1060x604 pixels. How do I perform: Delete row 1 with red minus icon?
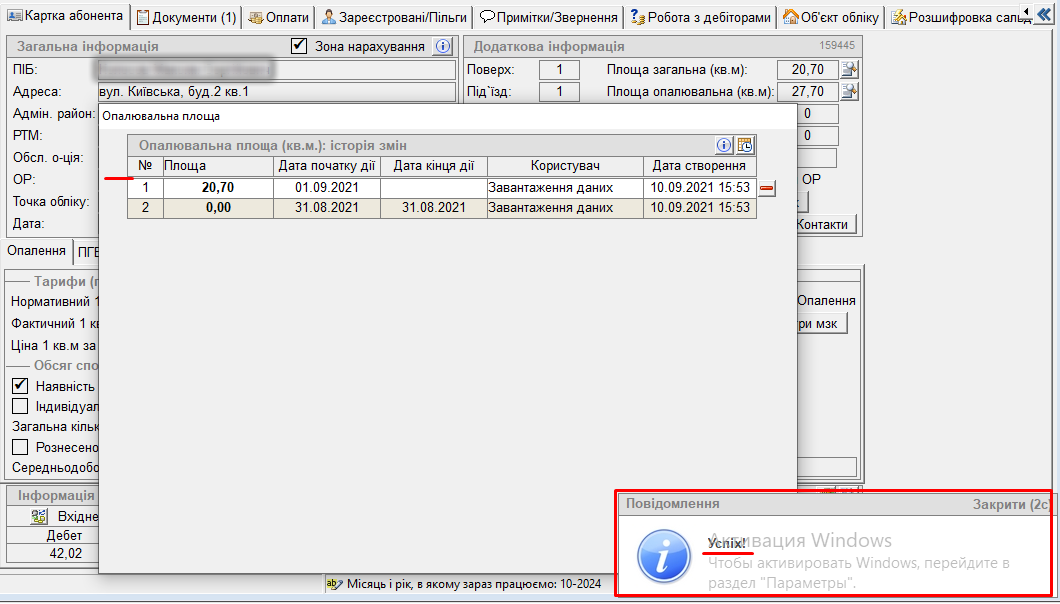[767, 188]
